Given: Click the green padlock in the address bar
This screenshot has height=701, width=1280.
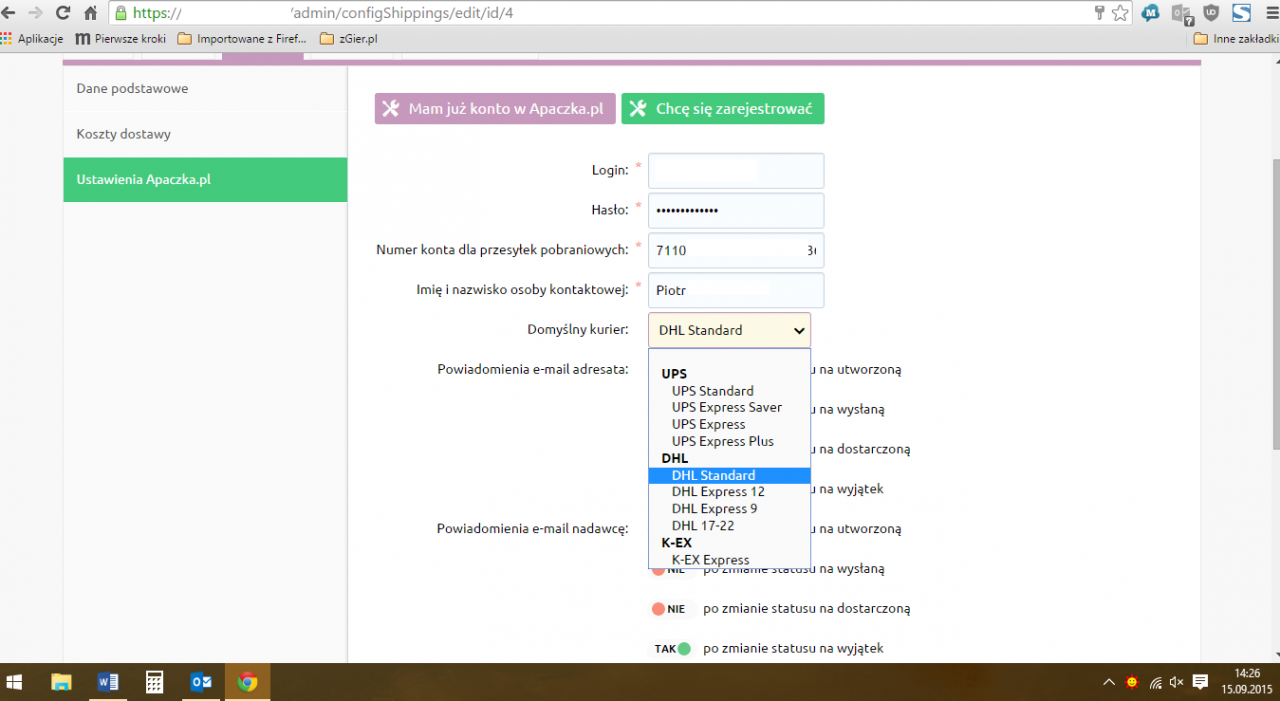Looking at the screenshot, I should click(120, 14).
